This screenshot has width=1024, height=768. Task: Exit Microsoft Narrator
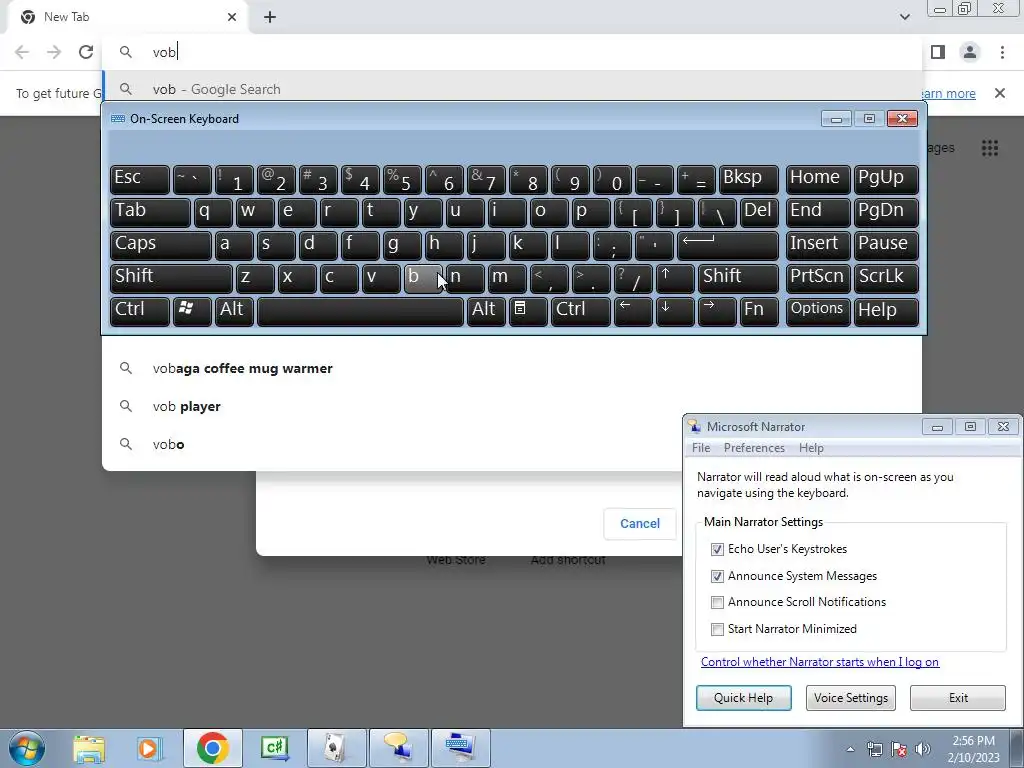click(x=957, y=697)
